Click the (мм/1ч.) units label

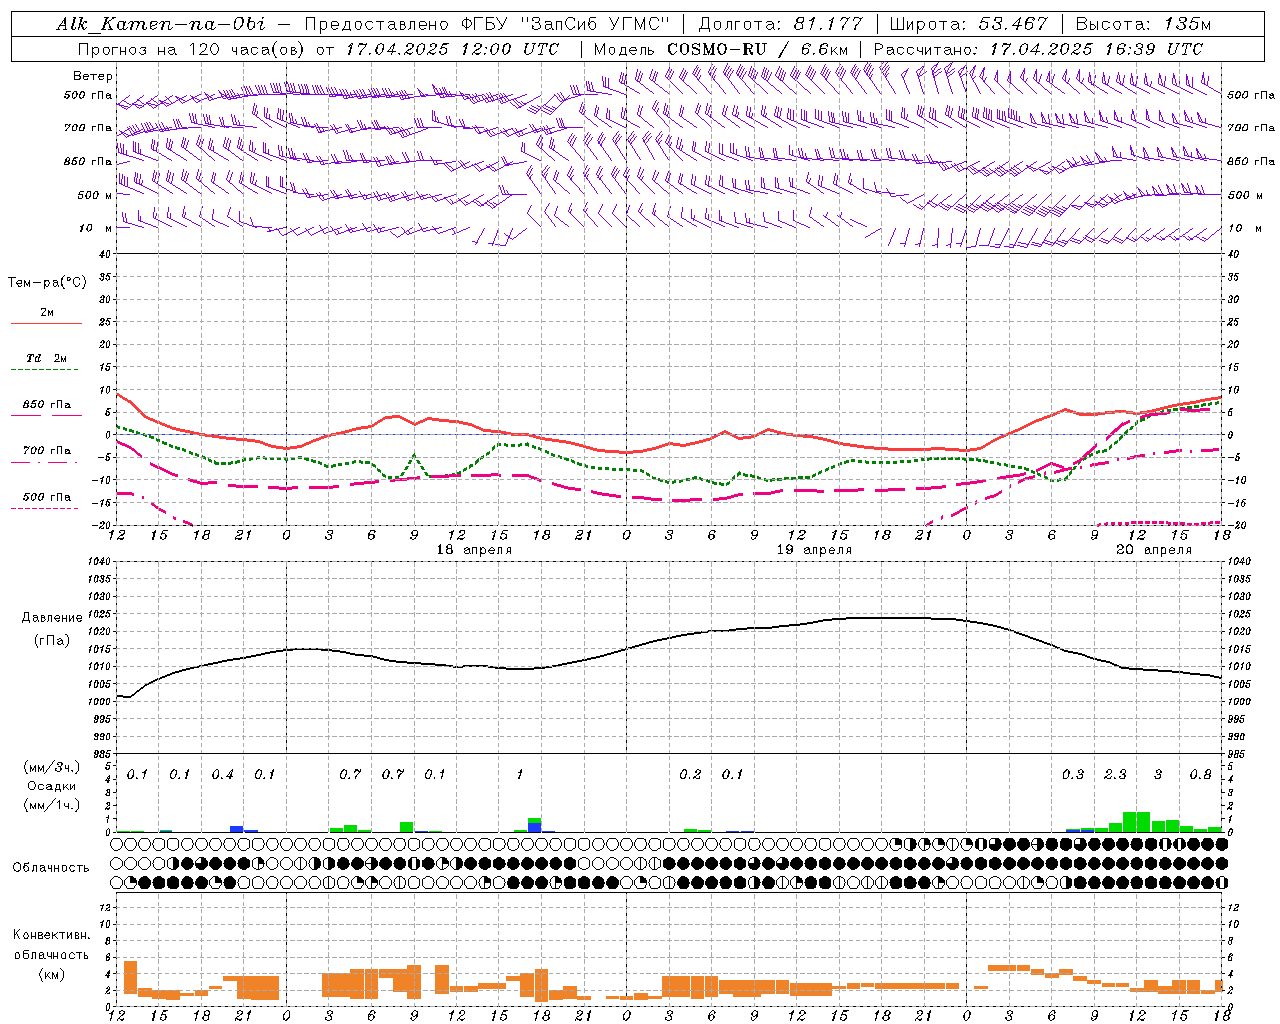click(52, 805)
